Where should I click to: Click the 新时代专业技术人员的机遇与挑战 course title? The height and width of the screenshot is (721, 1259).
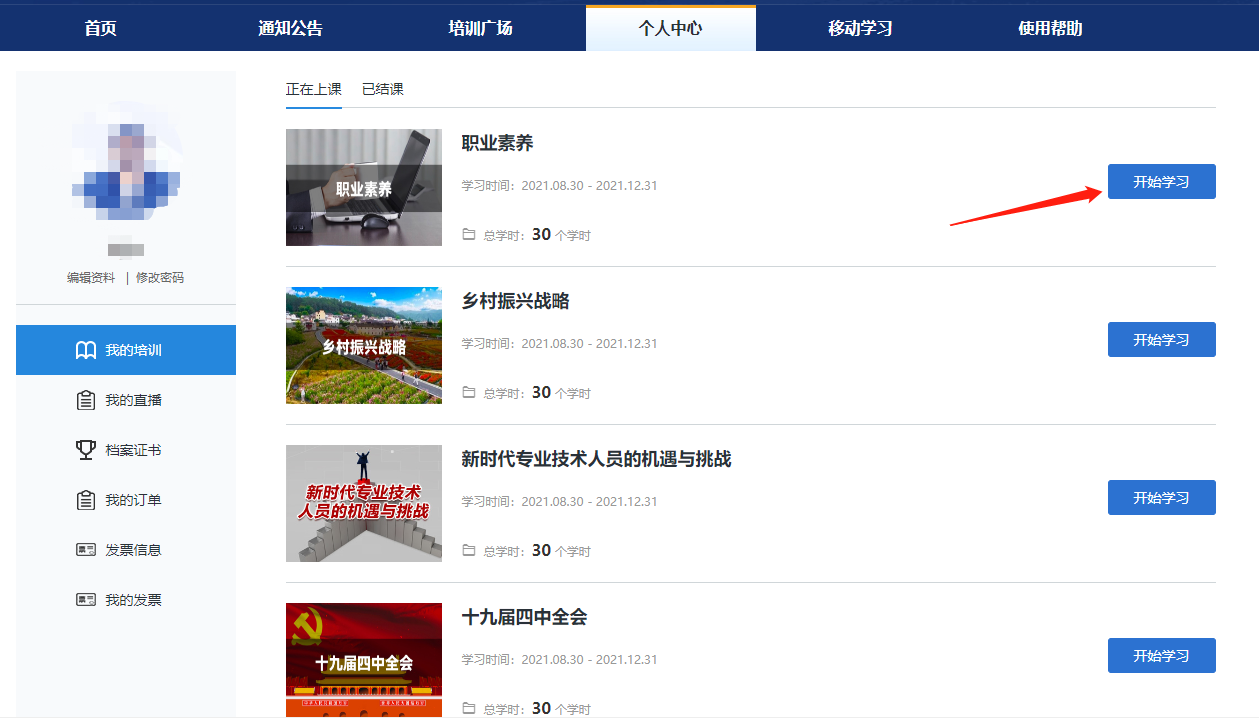pos(596,459)
